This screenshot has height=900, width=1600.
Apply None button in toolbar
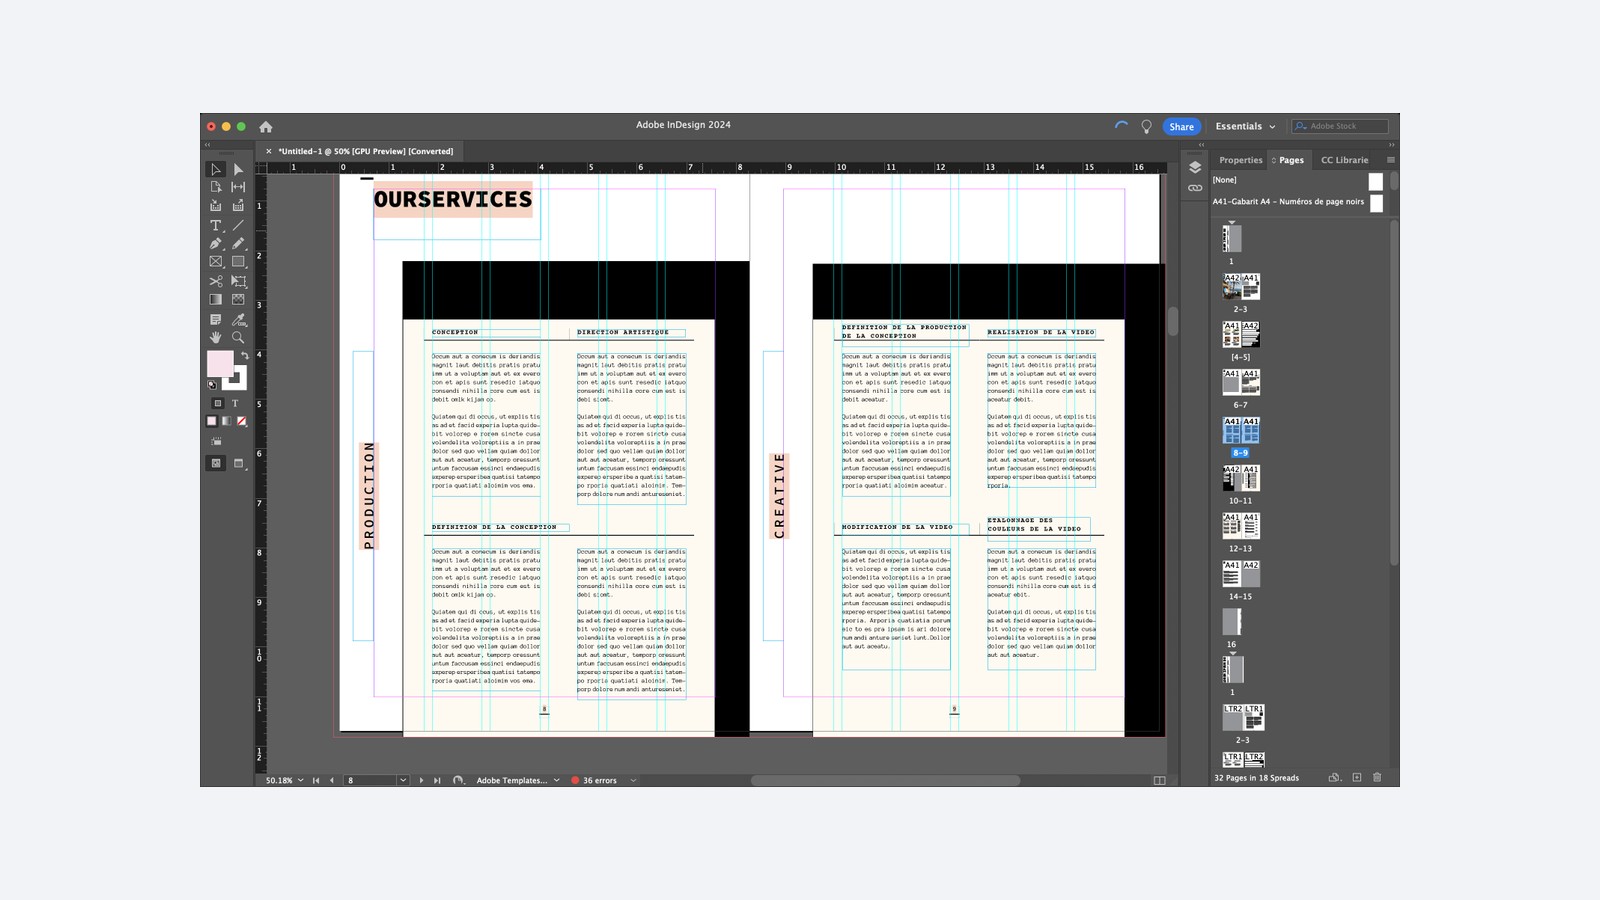click(x=241, y=421)
